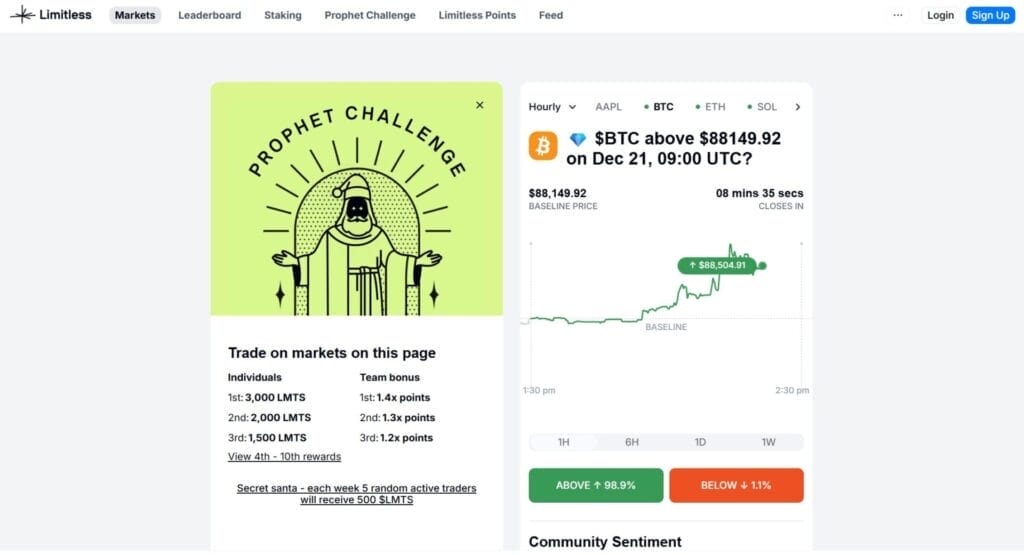Click the orange Bitcoin icon
1024x555 pixels.
point(543,146)
